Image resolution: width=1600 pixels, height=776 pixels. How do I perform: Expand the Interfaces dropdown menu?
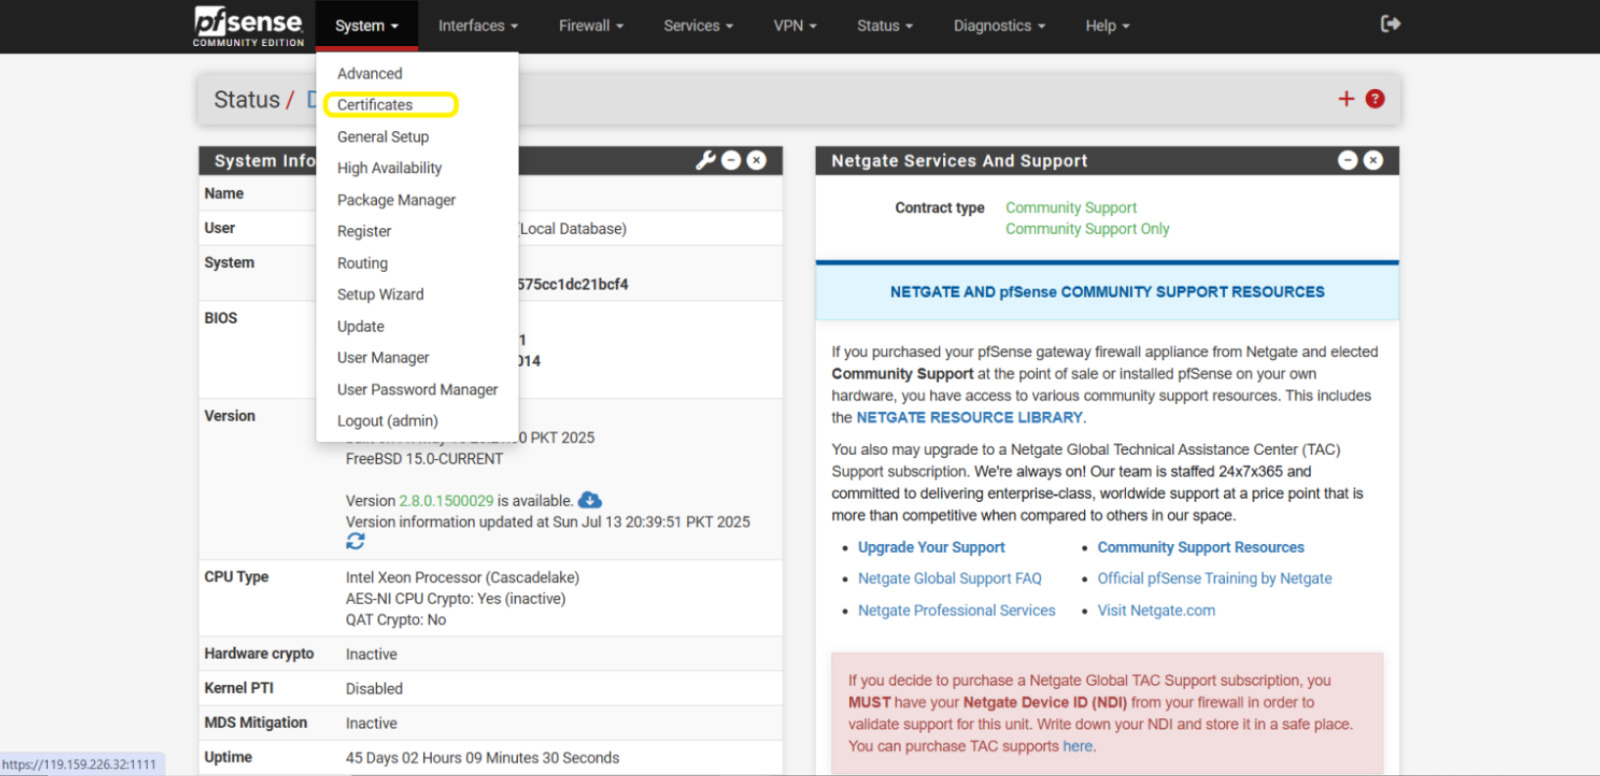coord(477,26)
